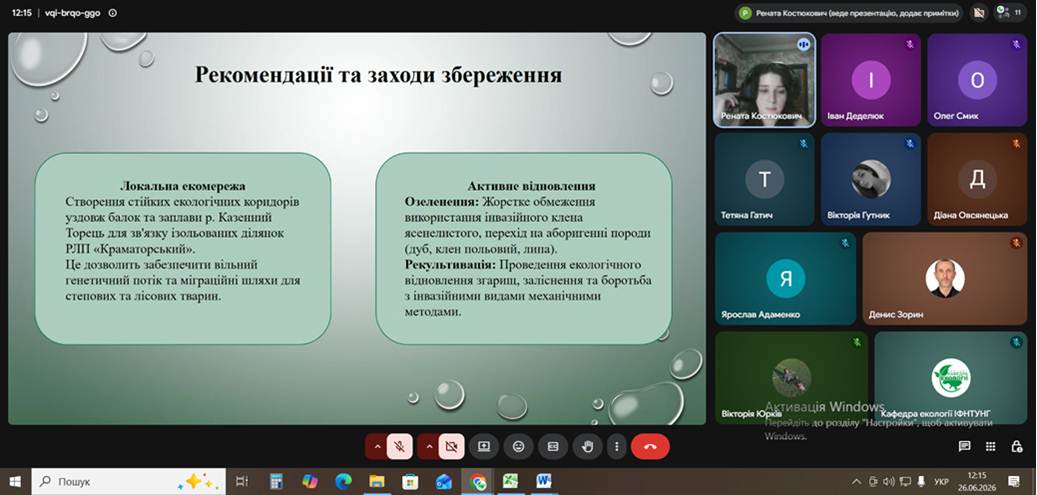This screenshot has height=495, width=1037.
Task: Click the Активне відновлення card title
Action: (x=532, y=186)
